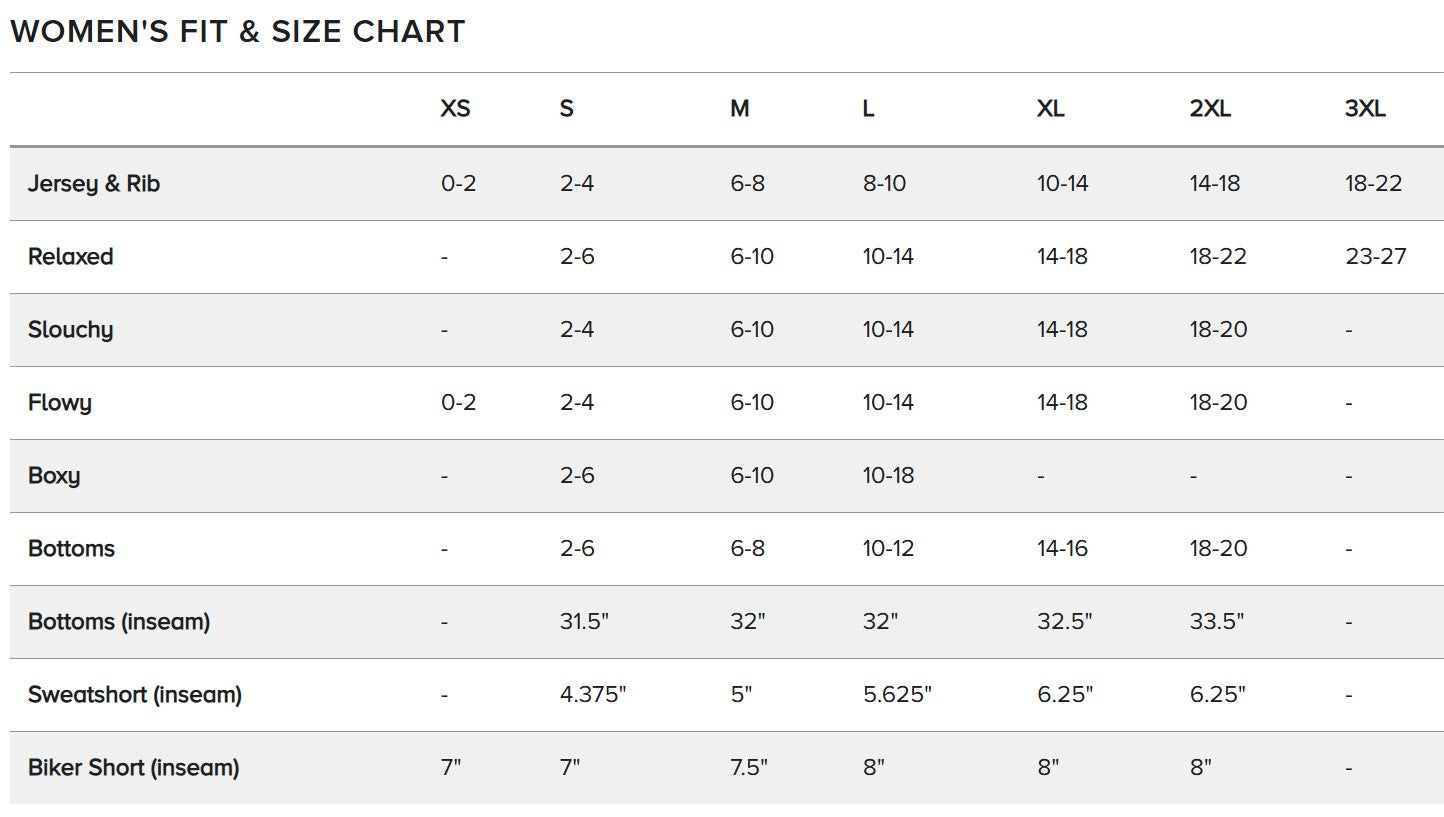
Task: Select the 3XL column header
Action: (x=1365, y=109)
